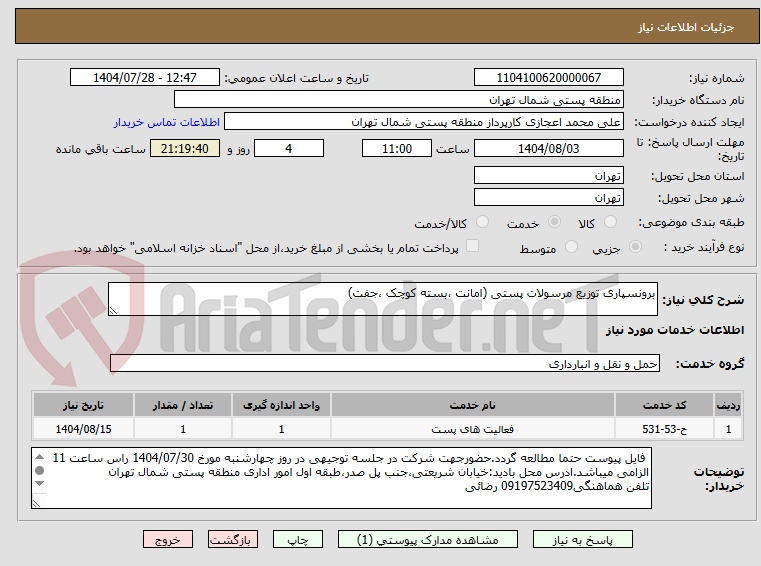Click scroll down arrow in buyer notes
The width and height of the screenshot is (761, 566).
[40, 483]
